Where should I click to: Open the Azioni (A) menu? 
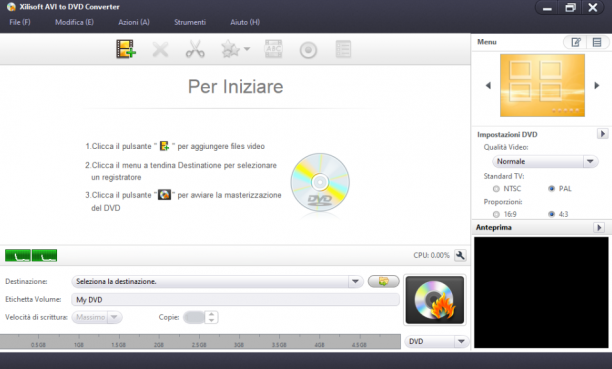pos(134,22)
